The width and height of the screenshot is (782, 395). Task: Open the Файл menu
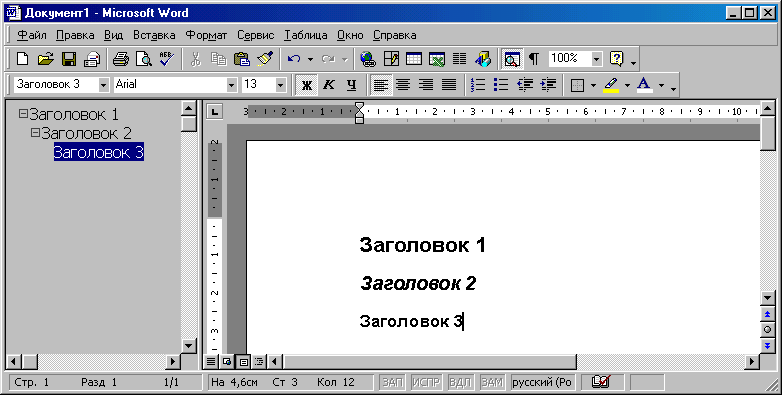pyautogui.click(x=32, y=35)
